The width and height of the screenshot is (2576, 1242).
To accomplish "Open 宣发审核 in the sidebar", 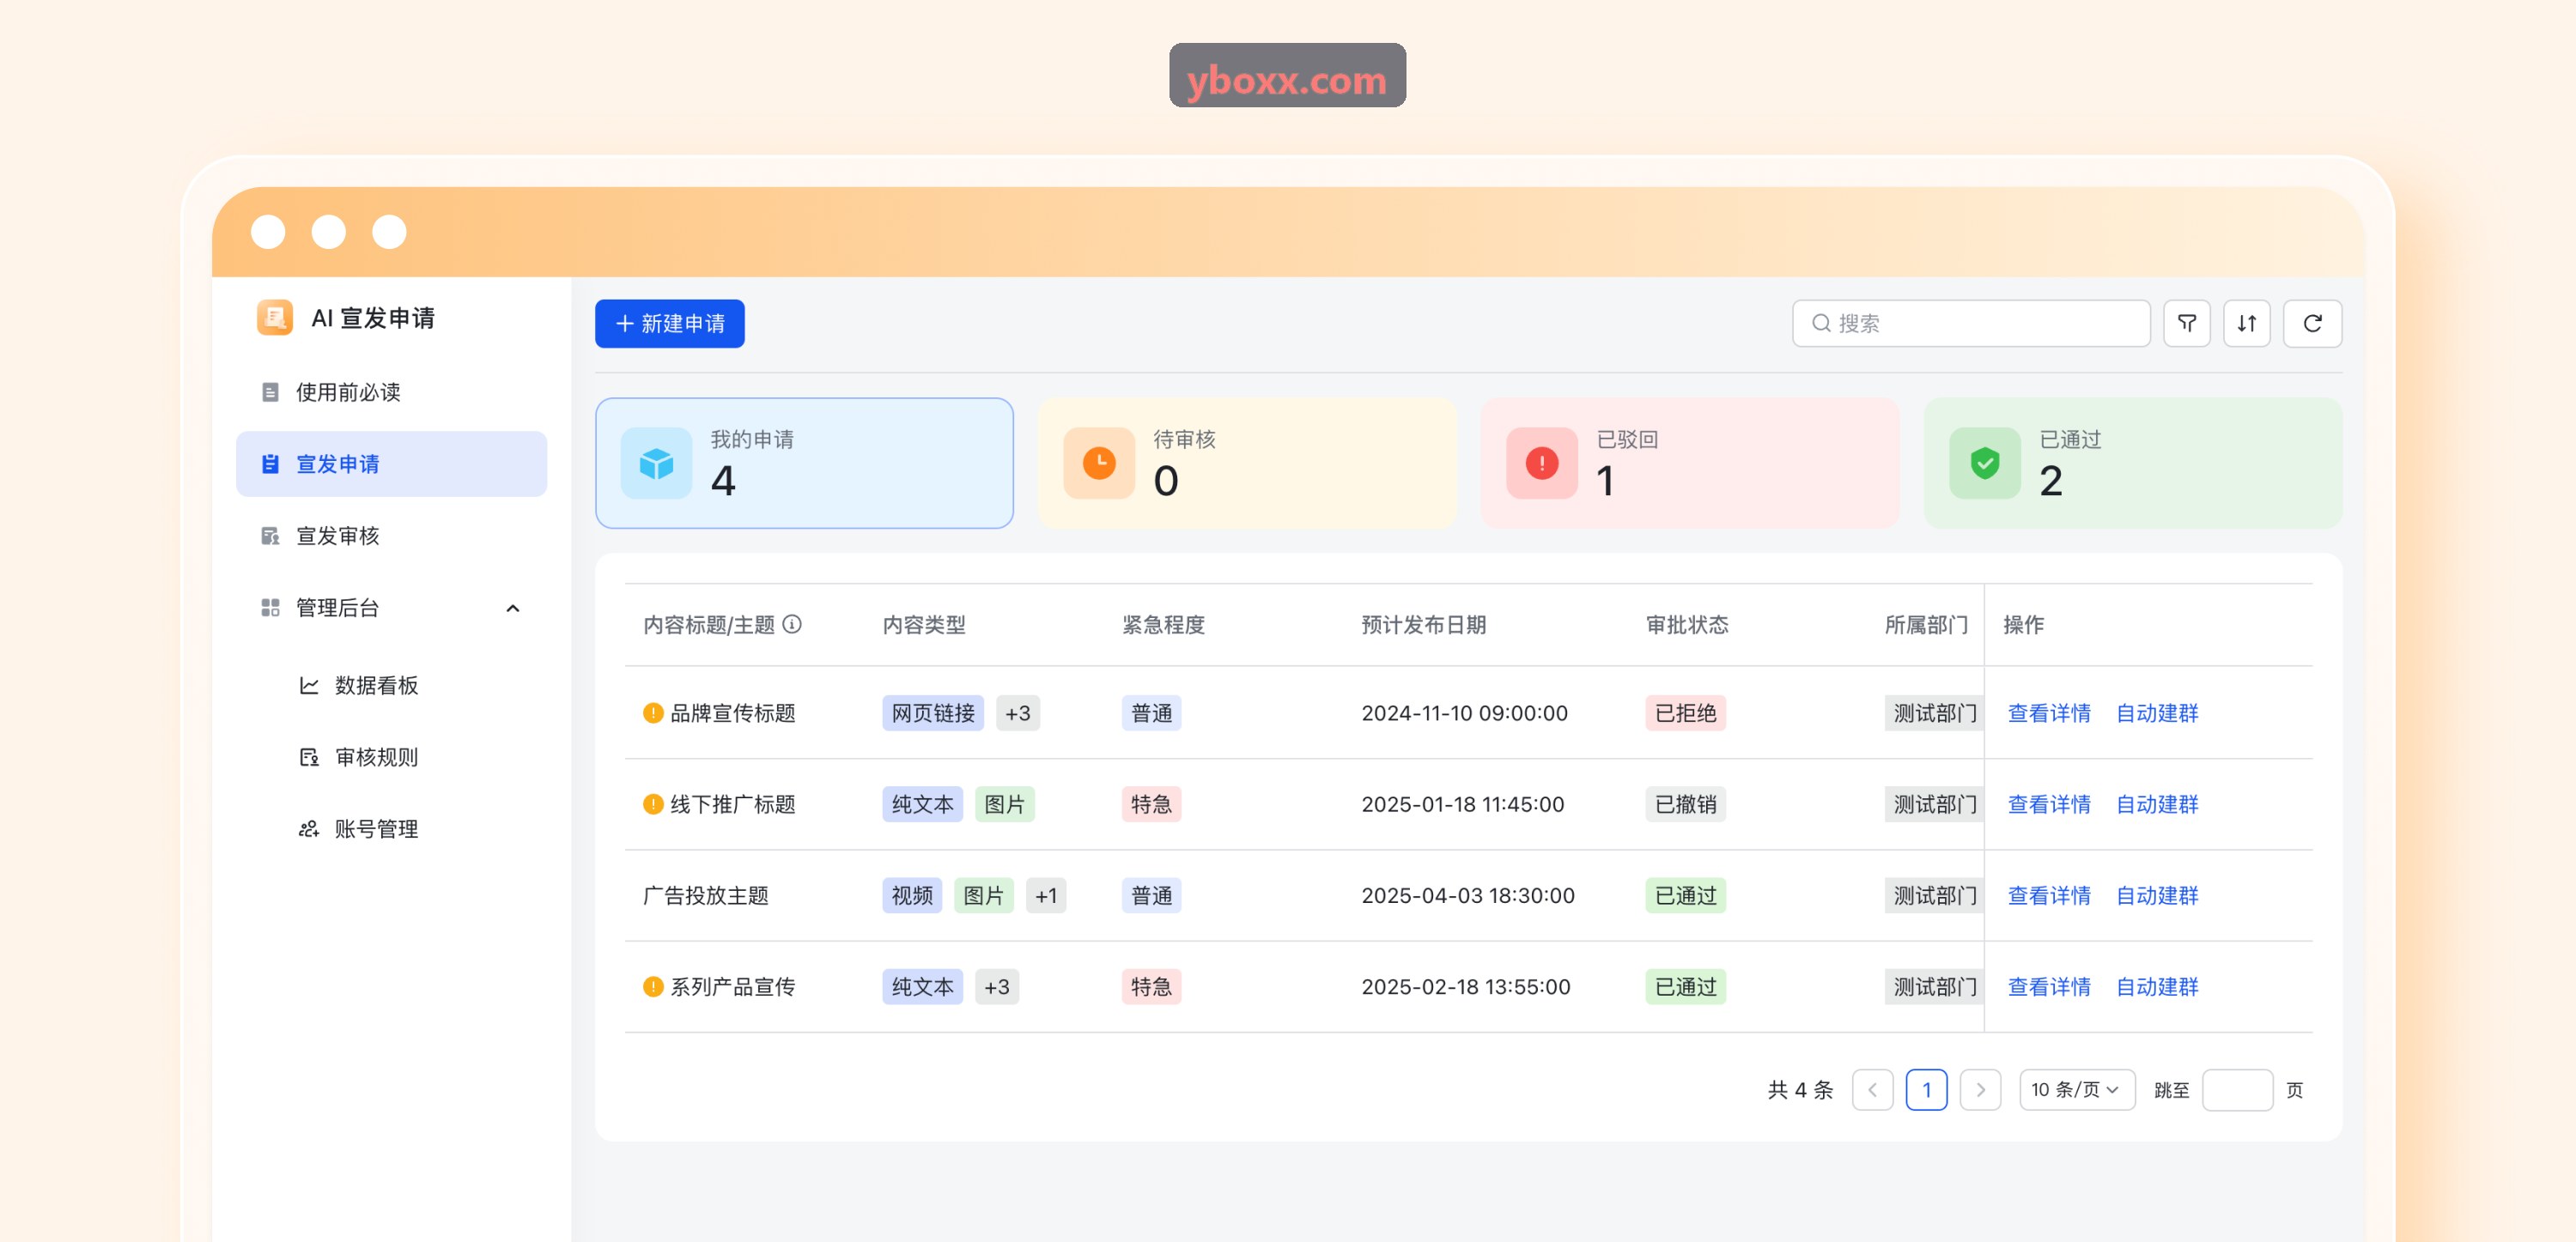I will pyautogui.click(x=391, y=535).
